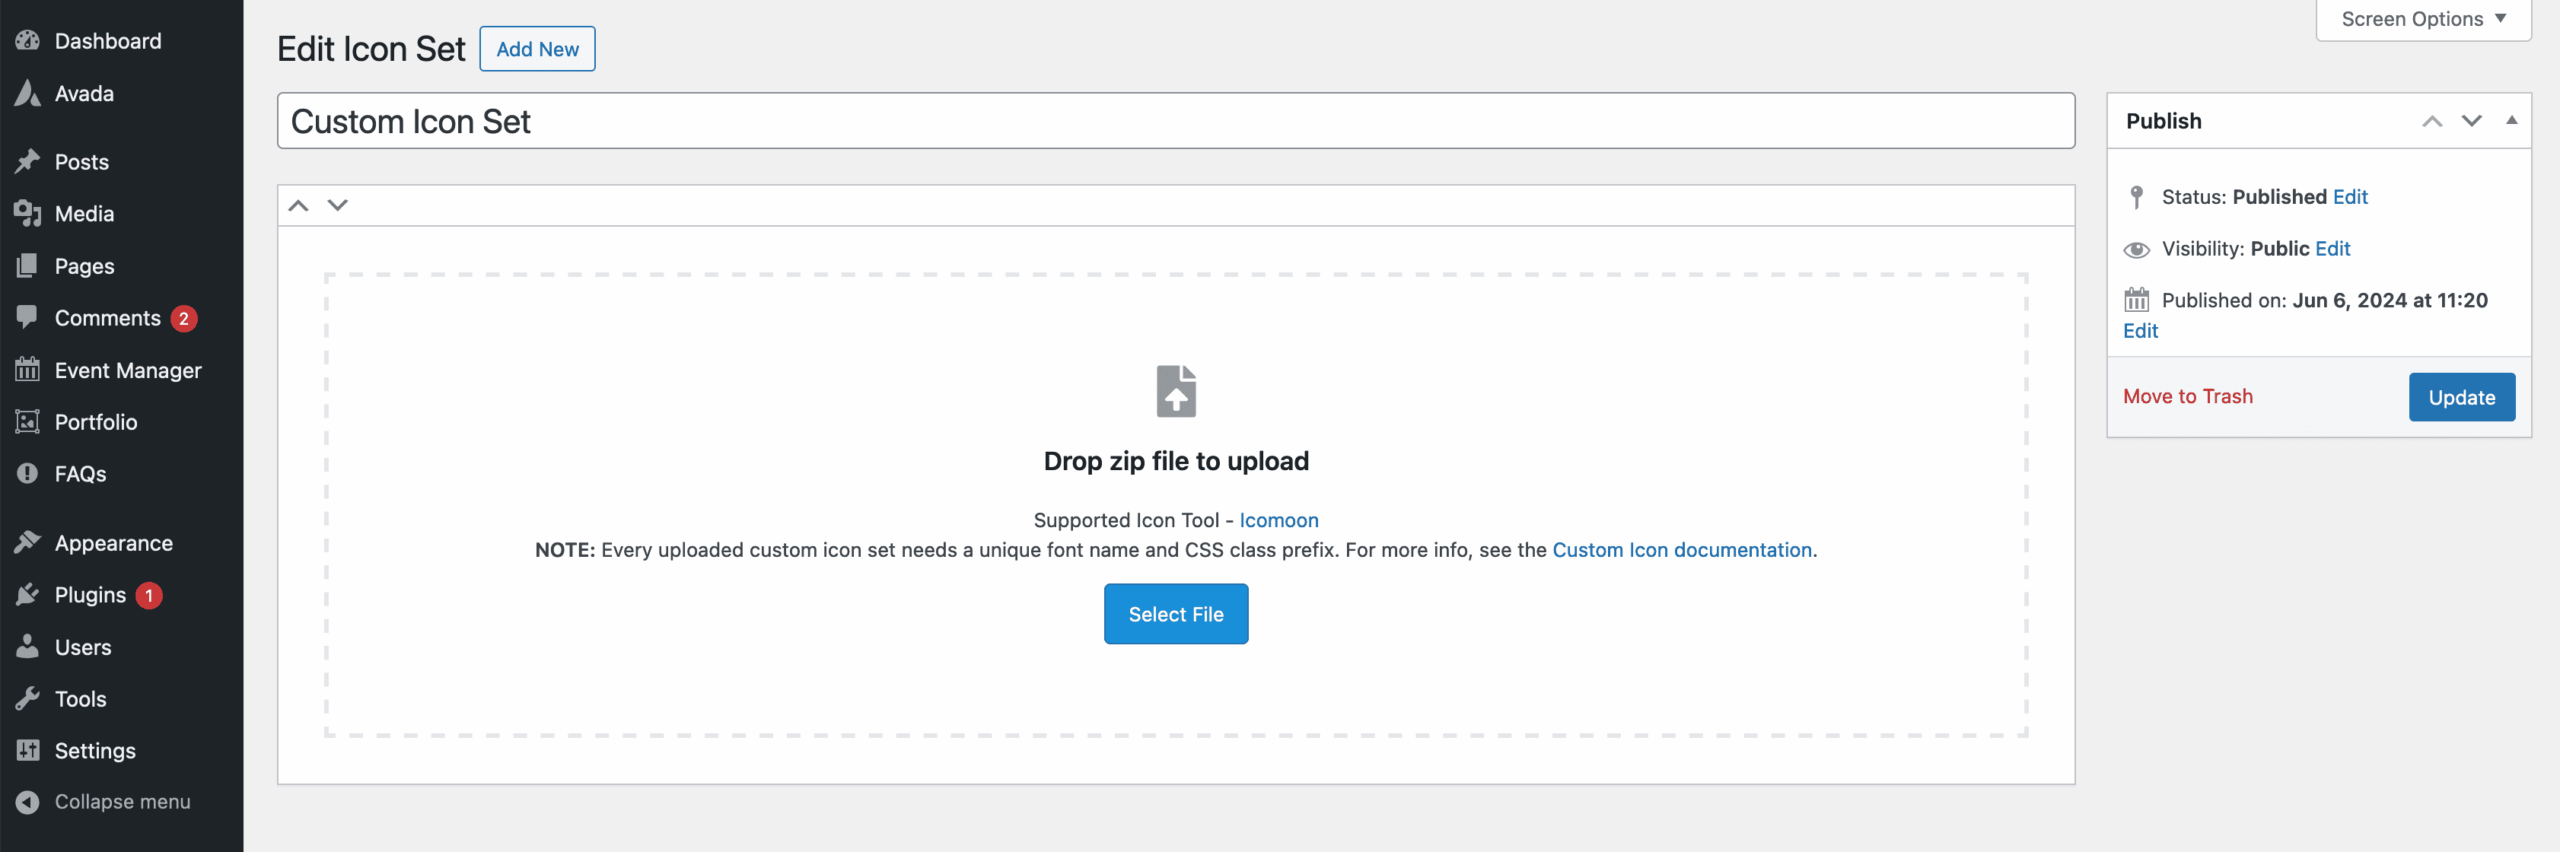Click the Avada logo icon
Image resolution: width=2560 pixels, height=852 pixels.
(x=28, y=94)
